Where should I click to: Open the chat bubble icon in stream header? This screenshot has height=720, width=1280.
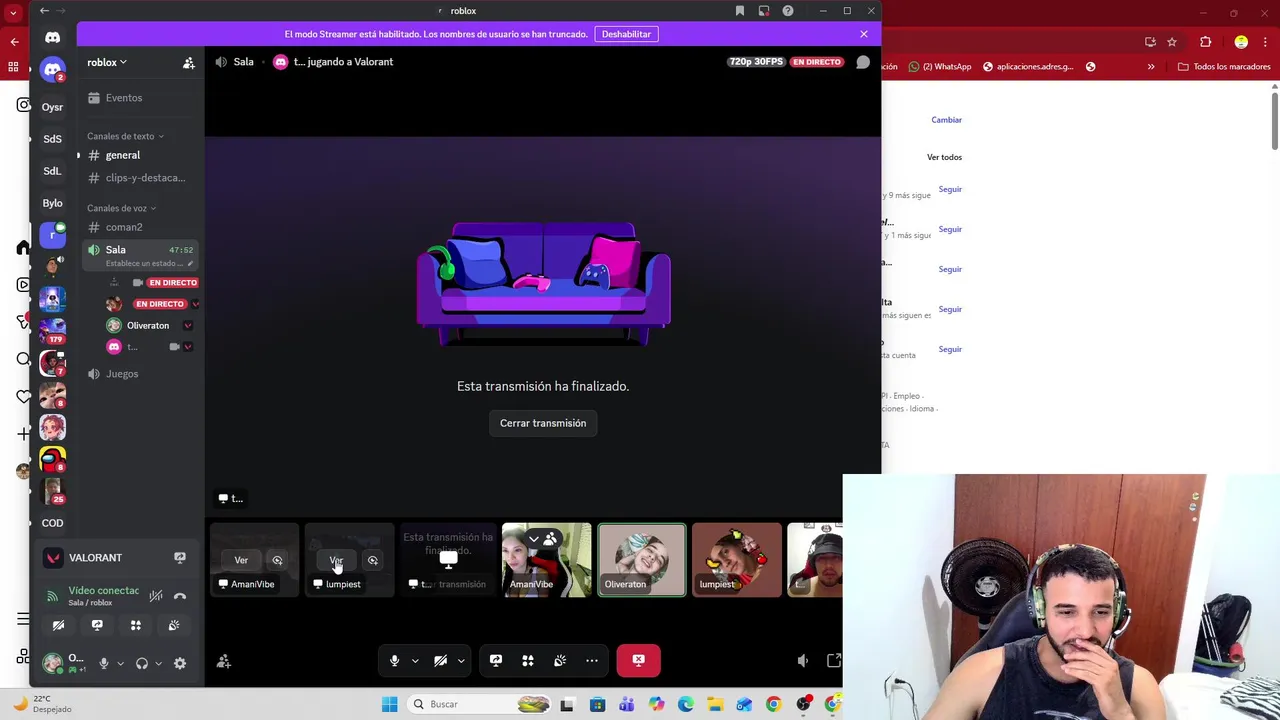pyautogui.click(x=863, y=62)
